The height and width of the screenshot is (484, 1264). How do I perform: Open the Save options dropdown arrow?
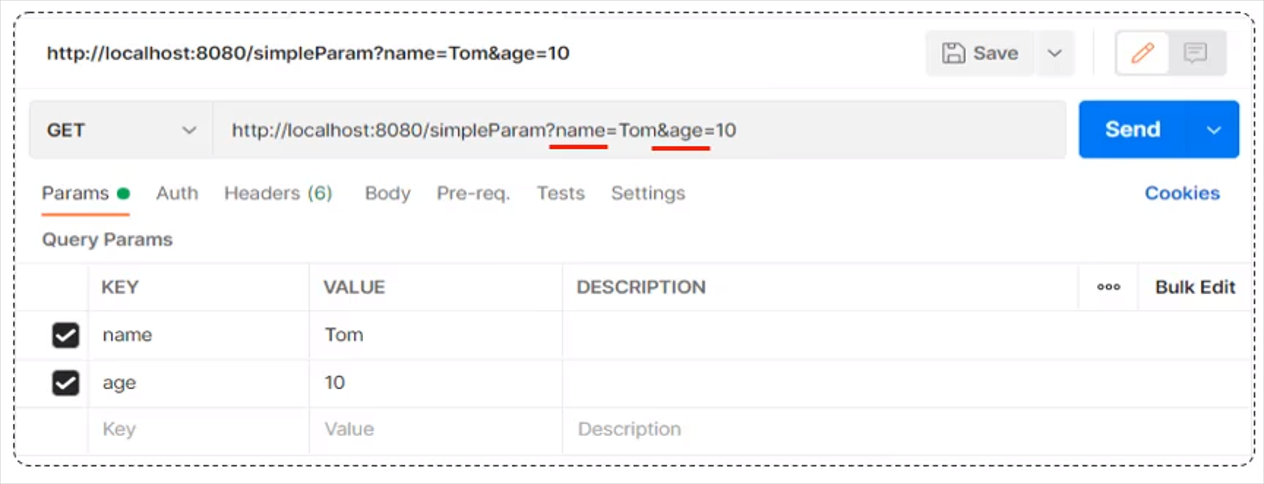pos(1054,53)
